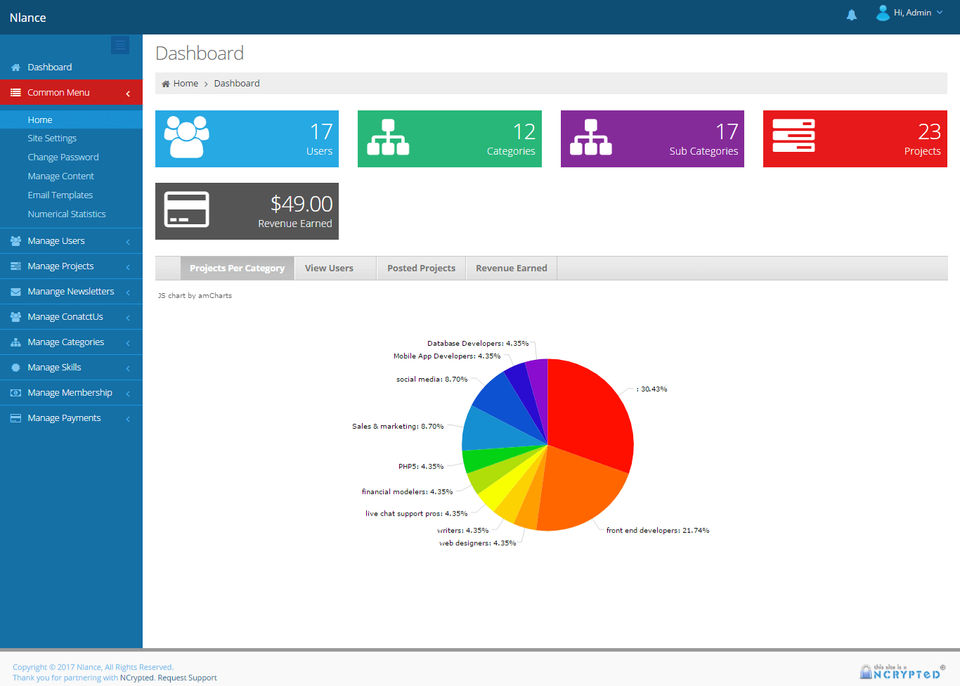Click the Projects server icon on red card

tap(793, 136)
